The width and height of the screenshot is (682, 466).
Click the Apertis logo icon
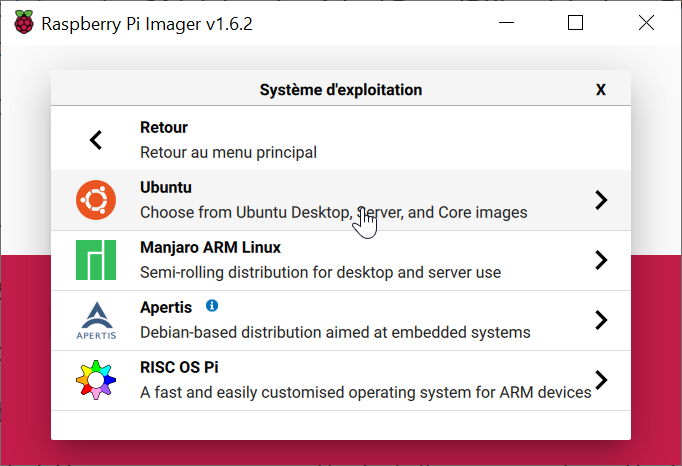[96, 321]
